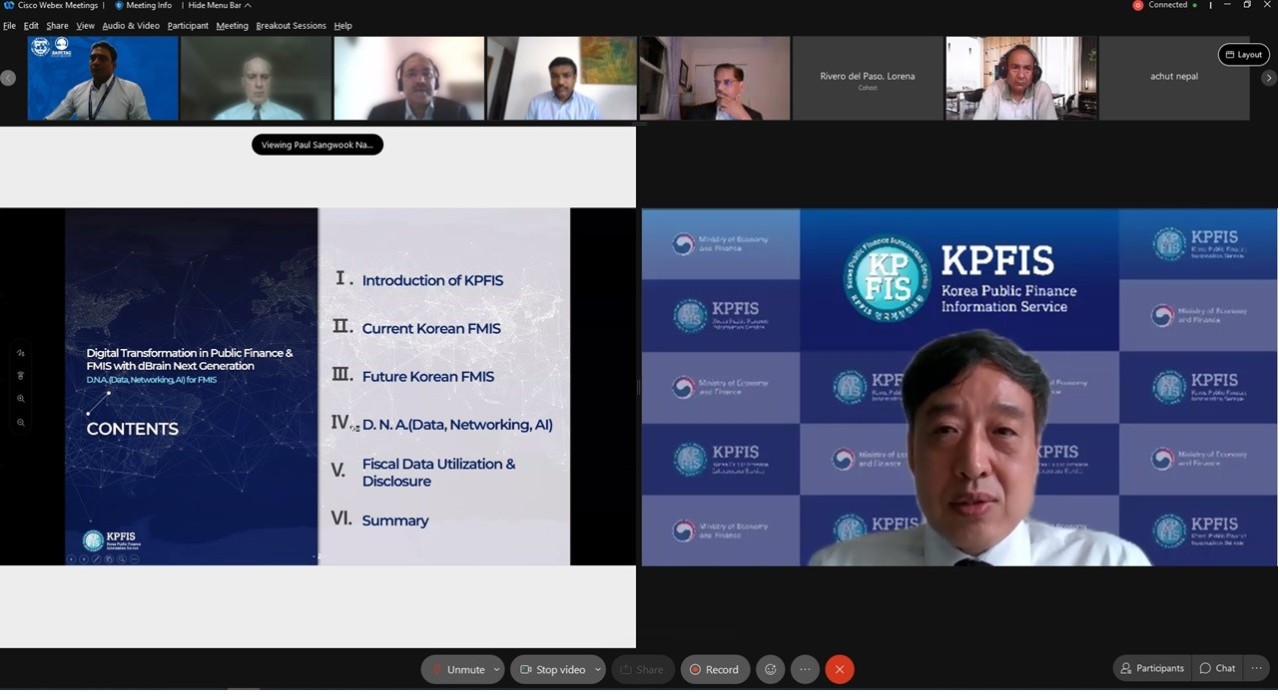Viewport: 1280px width, 696px height.
Task: Select Lorena Rivero del Paso participant tile
Action: [867, 78]
